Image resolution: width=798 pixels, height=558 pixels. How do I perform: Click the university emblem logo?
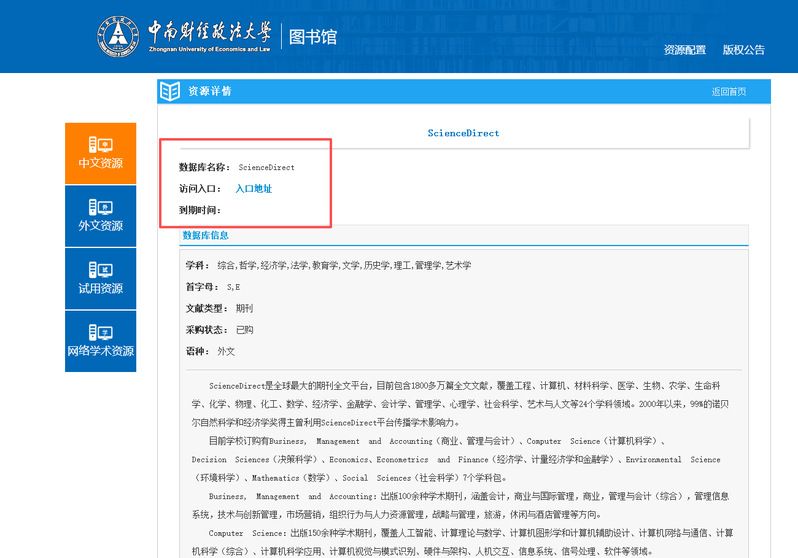[x=120, y=35]
